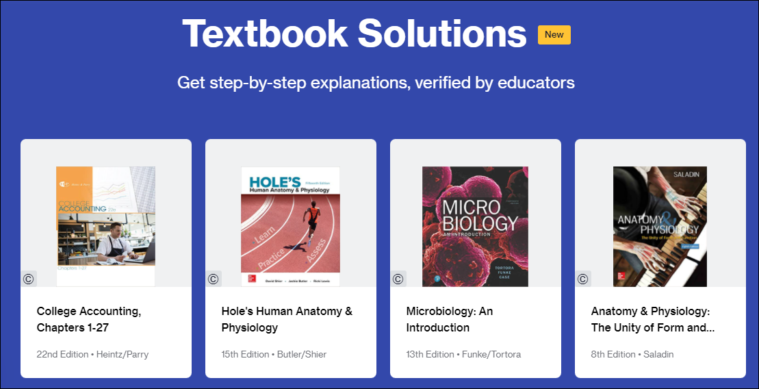The image size is (759, 389).
Task: Open Anatomy & Physiology: The Unity title
Action: tap(653, 319)
